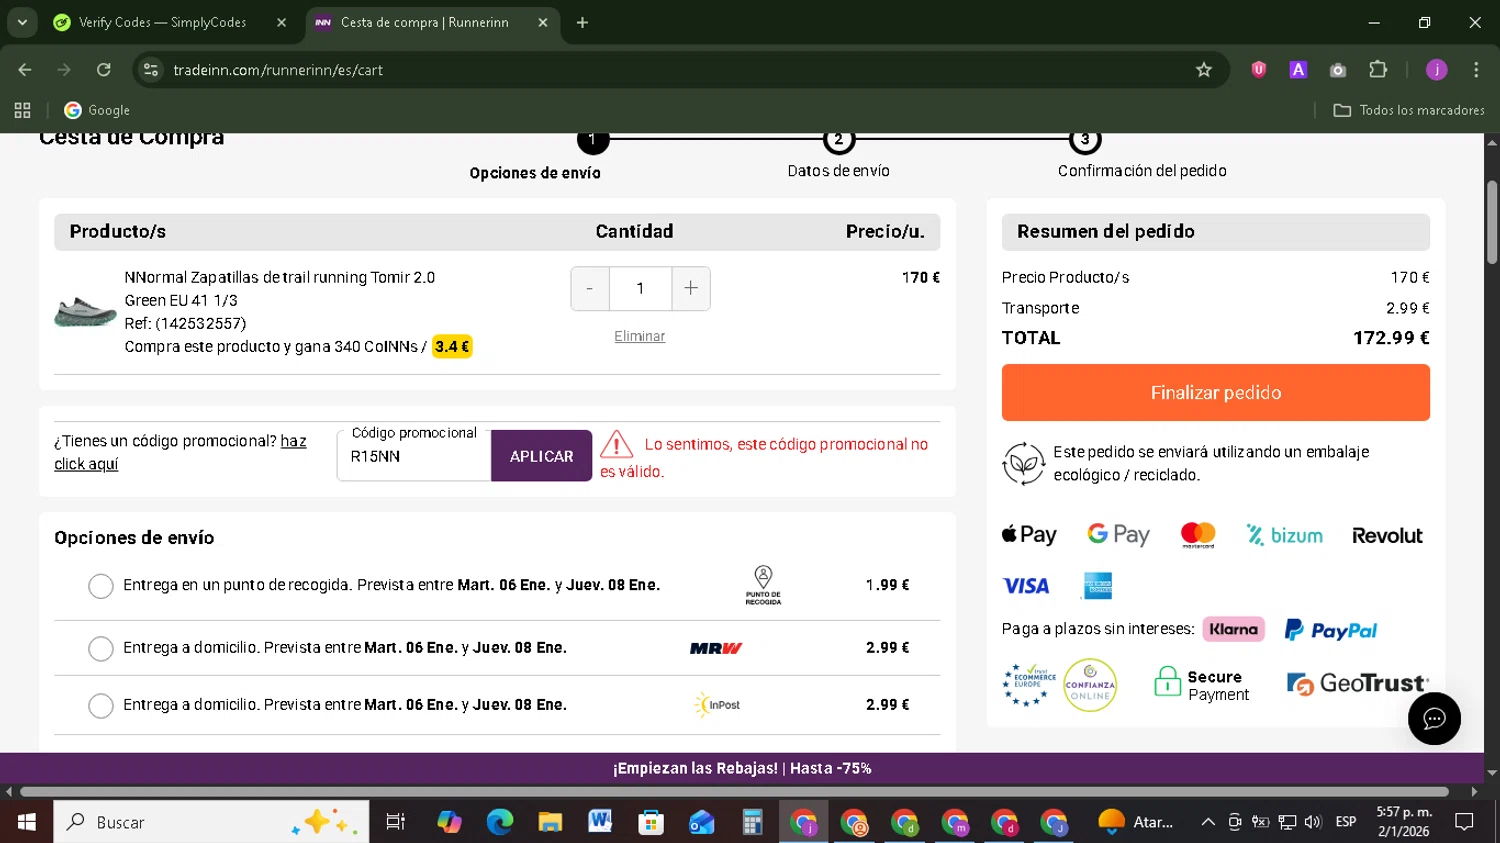Click the GeoTrust badge
This screenshot has height=843, width=1500.
coord(1358,684)
